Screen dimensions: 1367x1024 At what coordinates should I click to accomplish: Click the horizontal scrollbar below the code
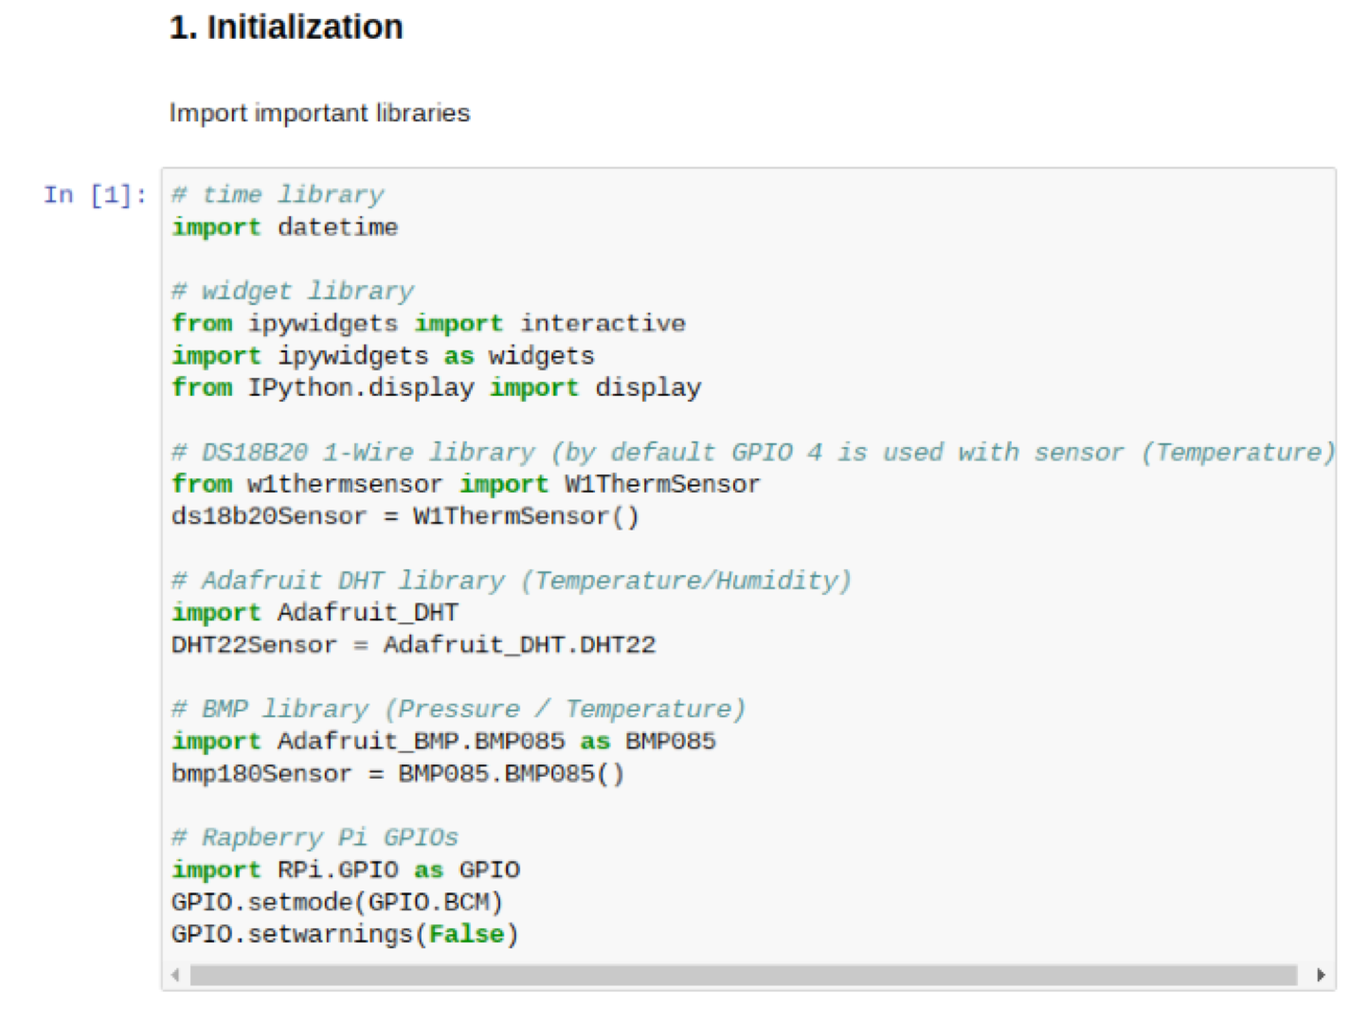(x=700, y=974)
